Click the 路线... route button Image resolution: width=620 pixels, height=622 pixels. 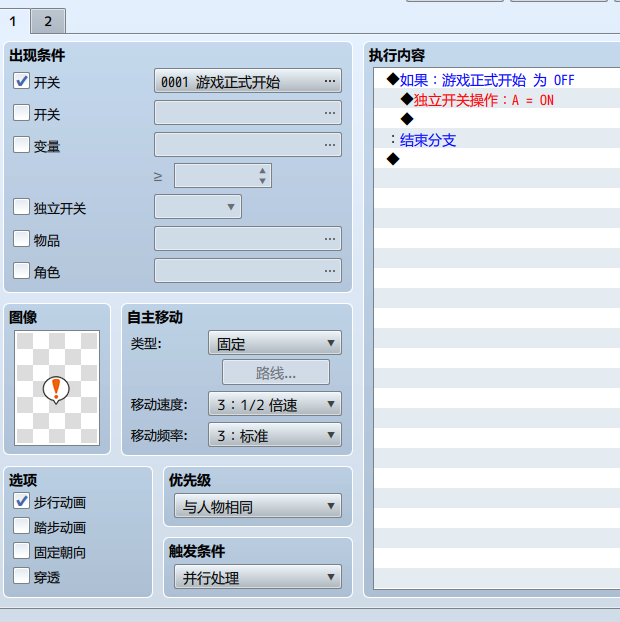point(276,372)
